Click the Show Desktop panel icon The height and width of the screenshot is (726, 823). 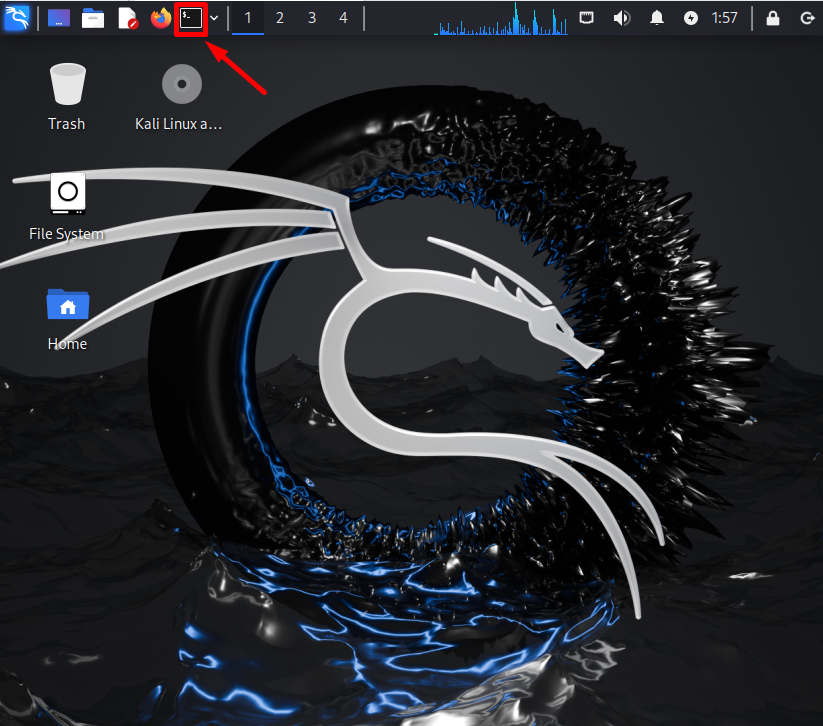pos(59,18)
